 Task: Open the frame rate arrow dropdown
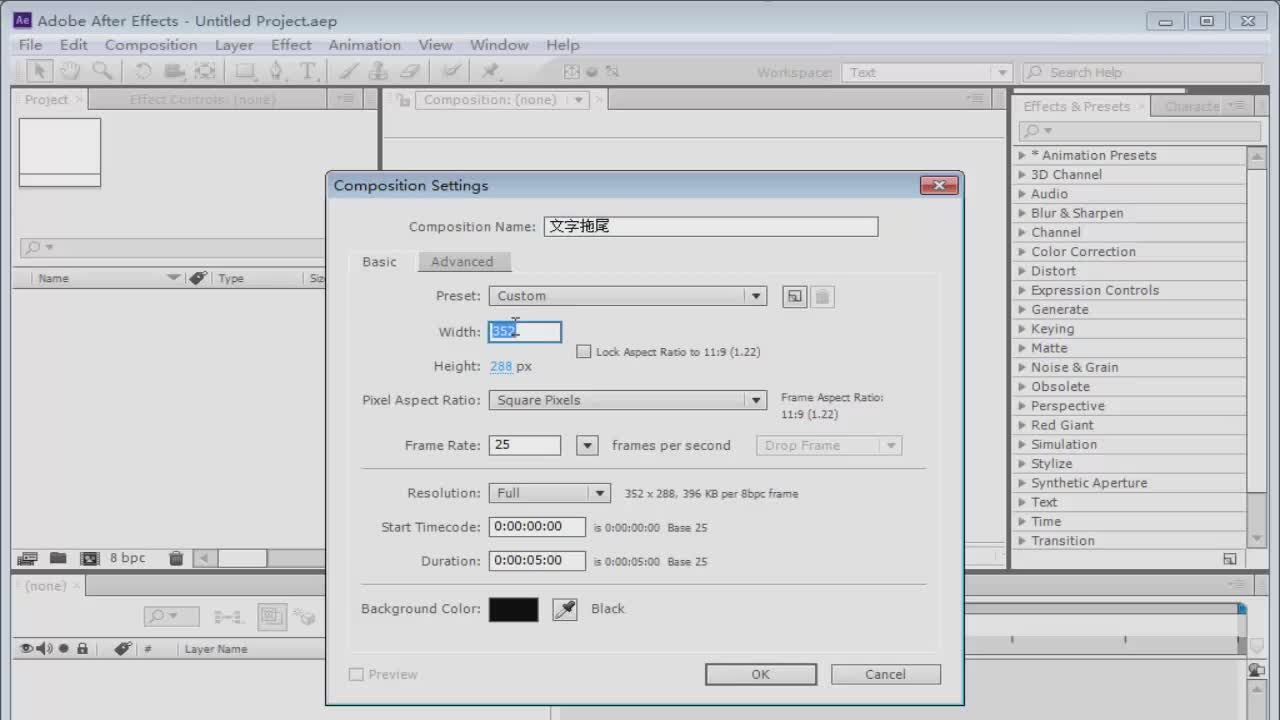click(588, 446)
